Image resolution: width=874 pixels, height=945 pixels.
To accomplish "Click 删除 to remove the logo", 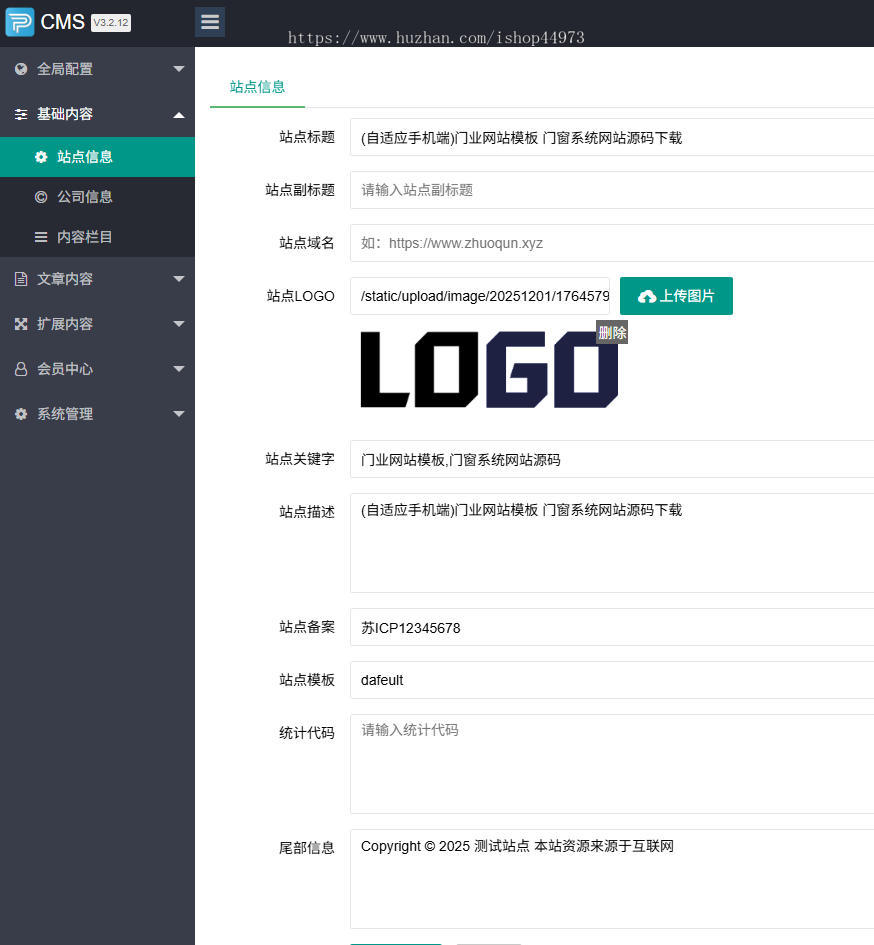I will click(611, 332).
